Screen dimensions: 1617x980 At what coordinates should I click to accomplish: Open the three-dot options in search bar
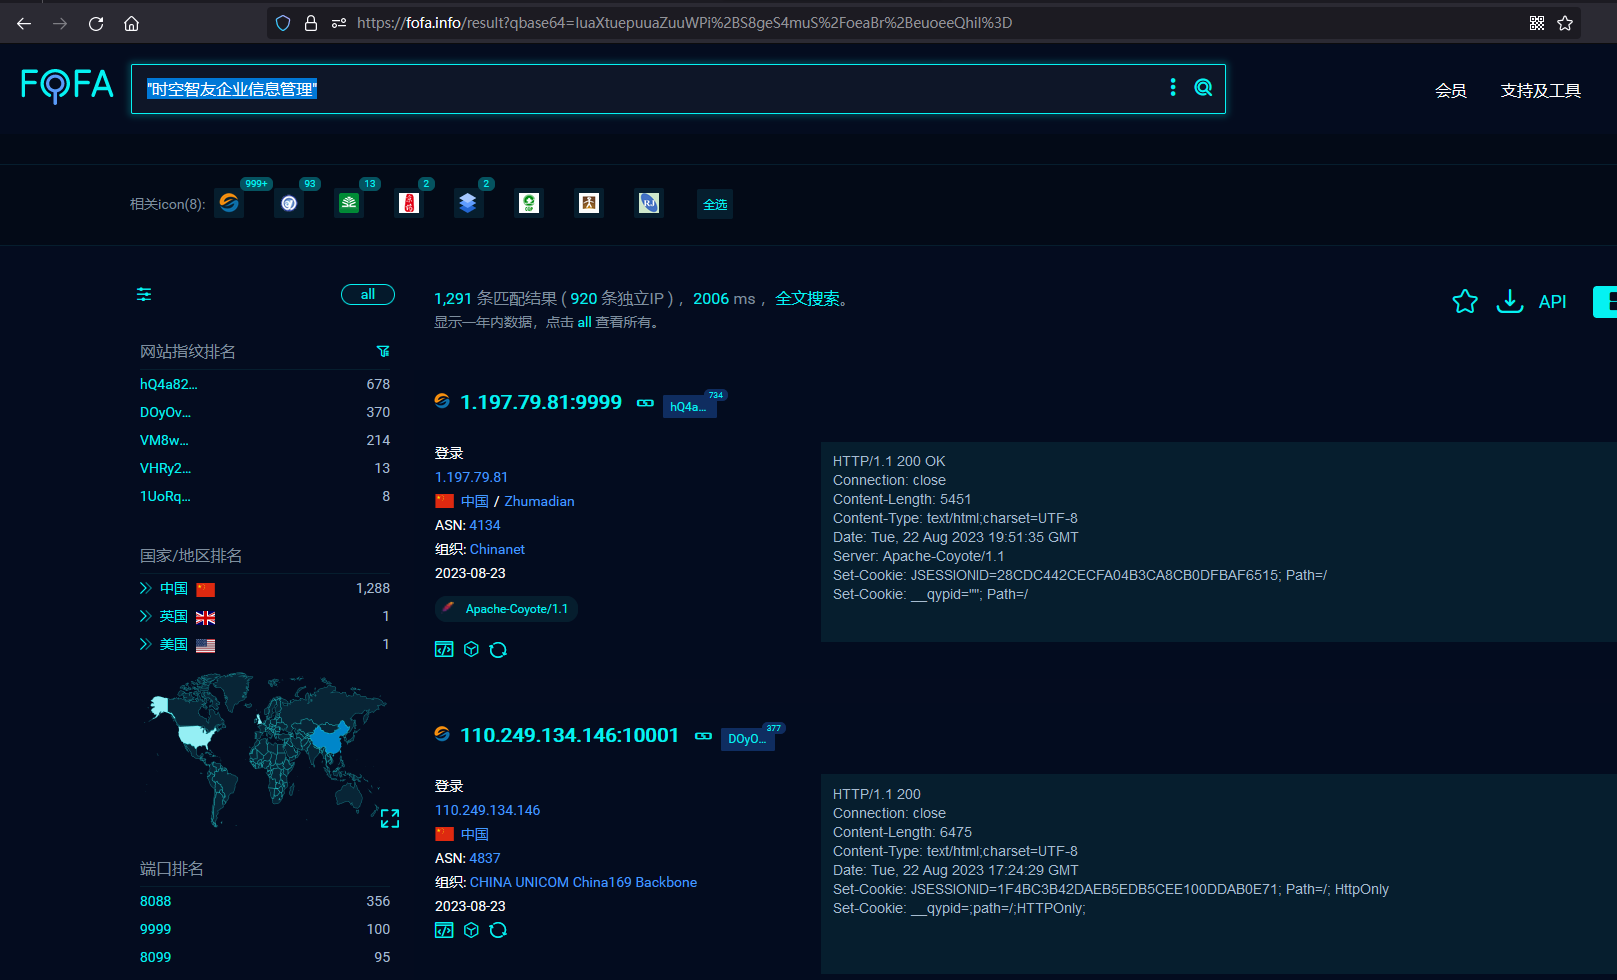pos(1173,88)
